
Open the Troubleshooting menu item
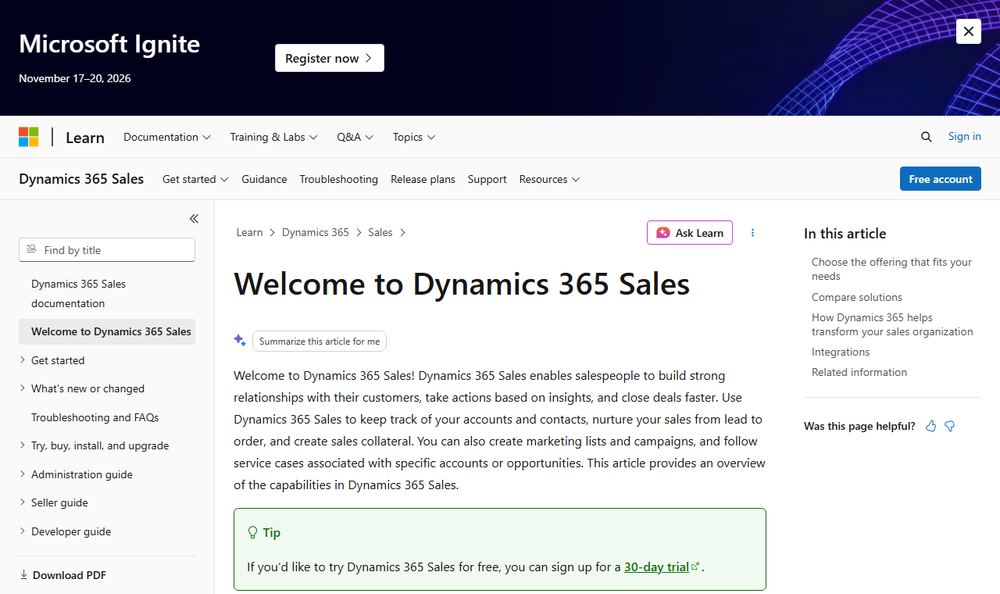pos(339,179)
